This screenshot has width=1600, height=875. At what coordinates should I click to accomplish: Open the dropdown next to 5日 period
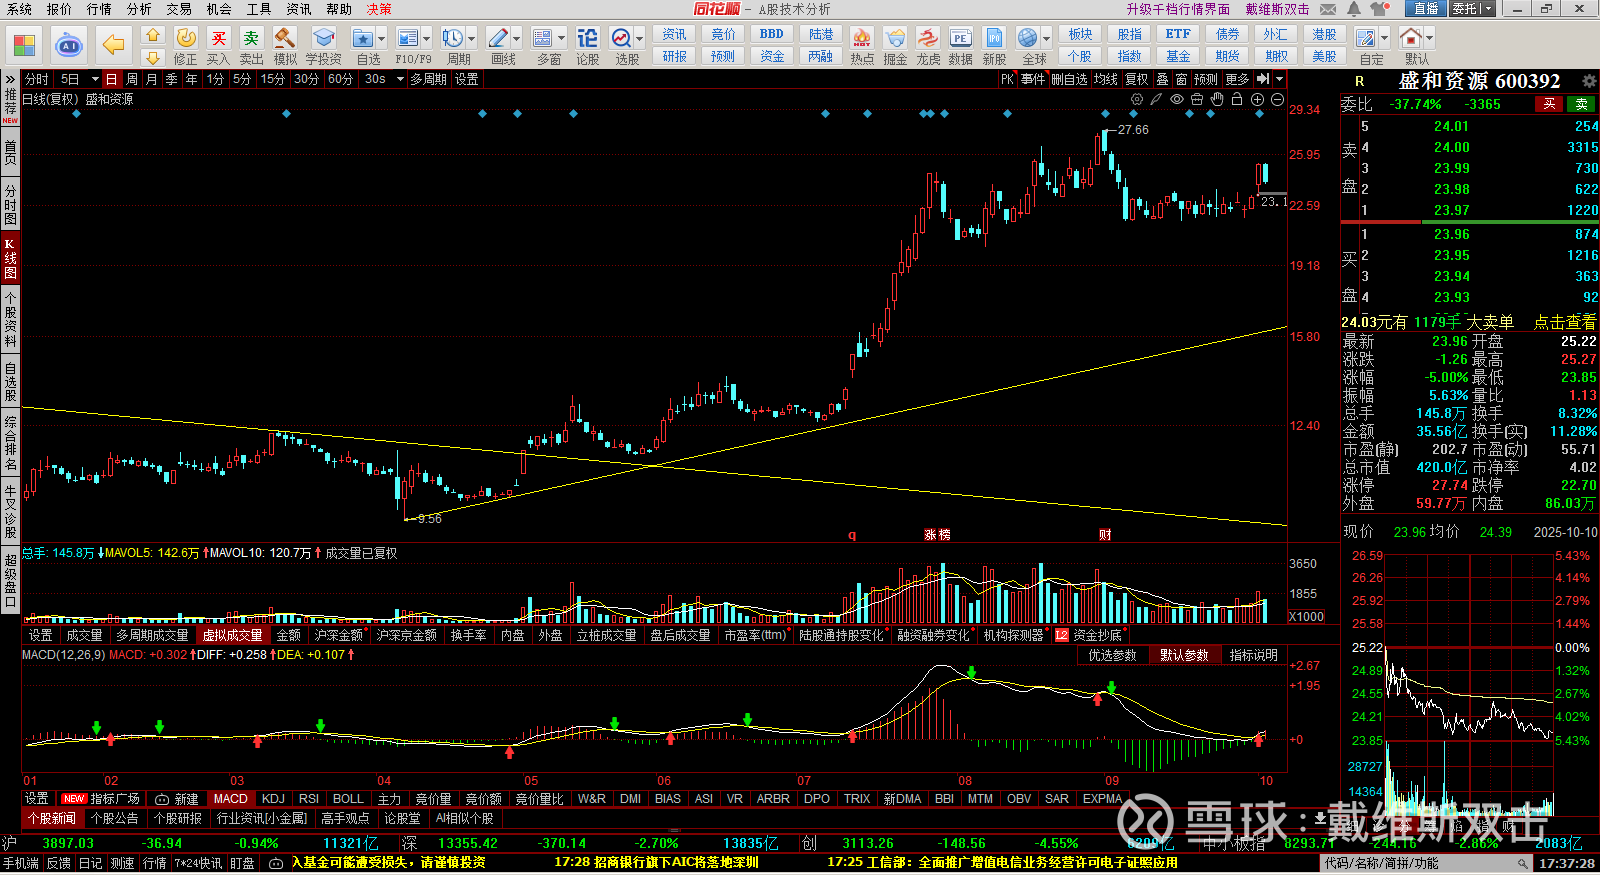point(95,79)
